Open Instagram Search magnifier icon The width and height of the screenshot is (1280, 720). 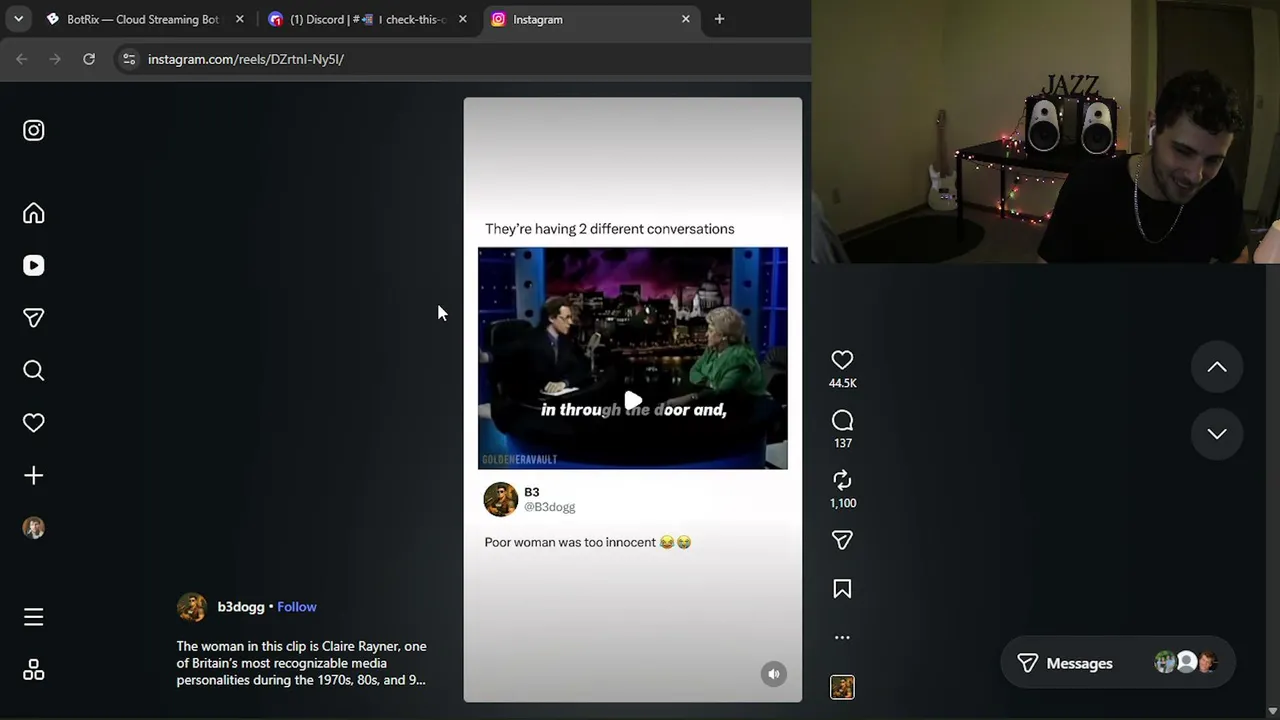click(34, 371)
